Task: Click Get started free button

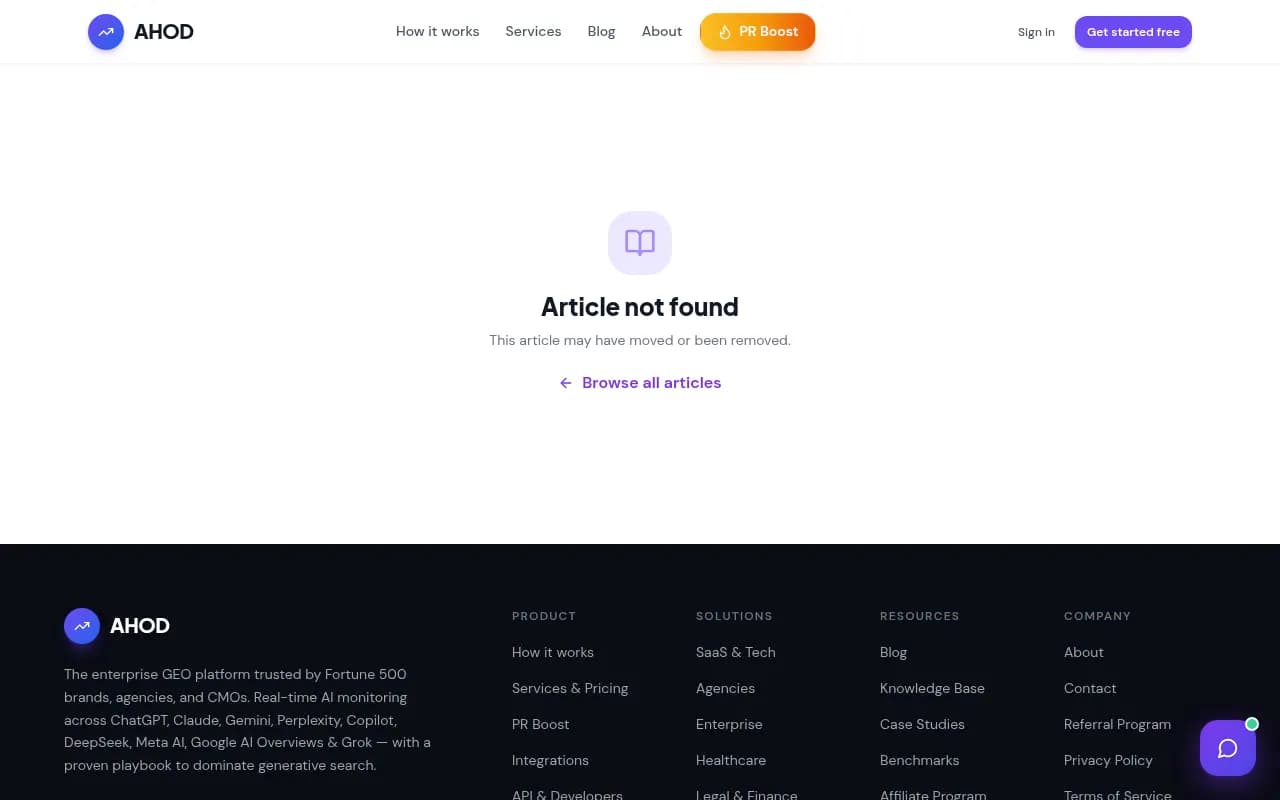Action: coord(1133,32)
